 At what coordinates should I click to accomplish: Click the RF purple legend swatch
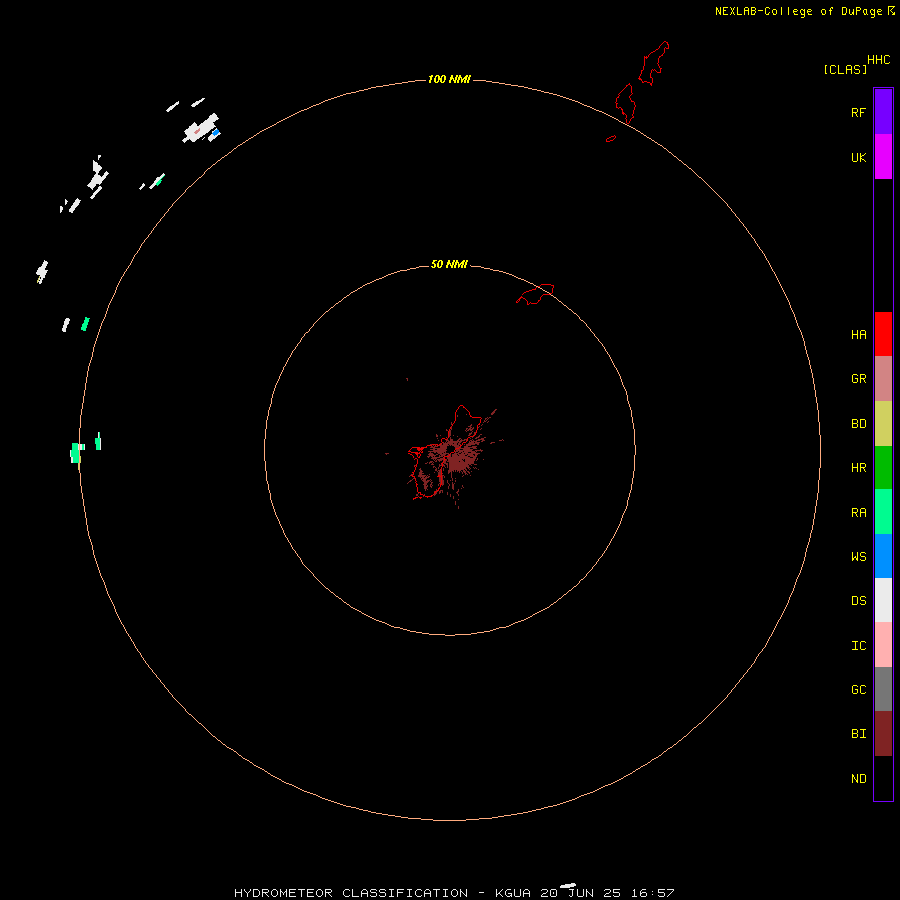click(x=883, y=112)
